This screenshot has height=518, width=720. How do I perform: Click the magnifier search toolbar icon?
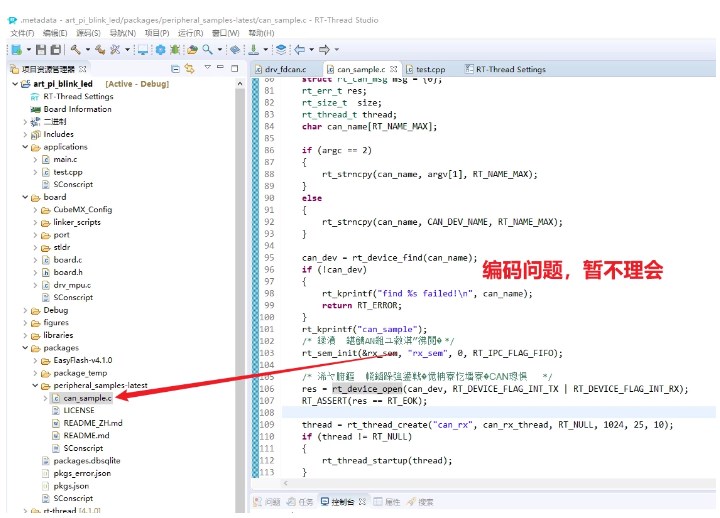(x=208, y=50)
